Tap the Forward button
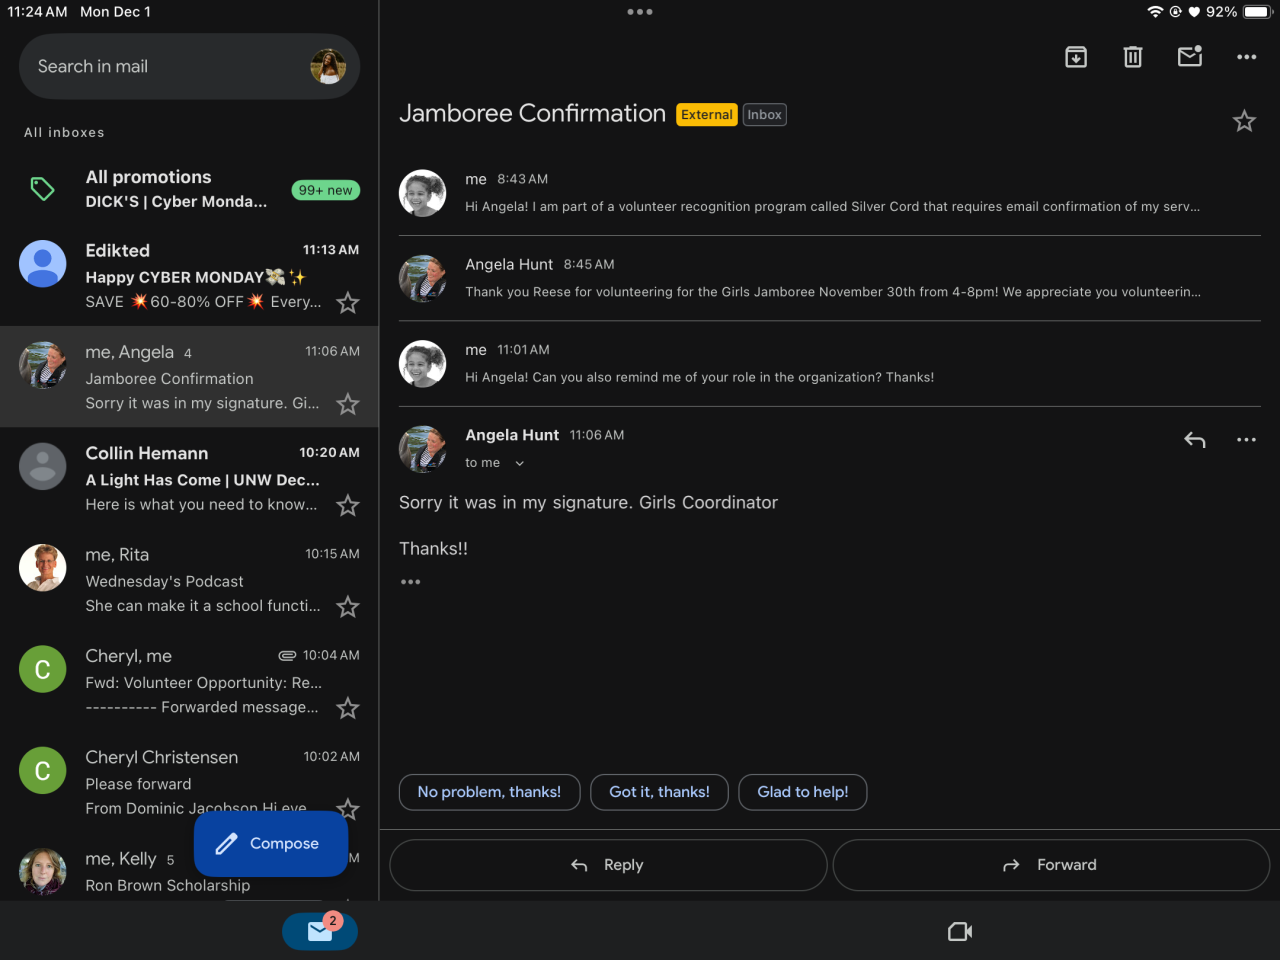 pos(1051,865)
